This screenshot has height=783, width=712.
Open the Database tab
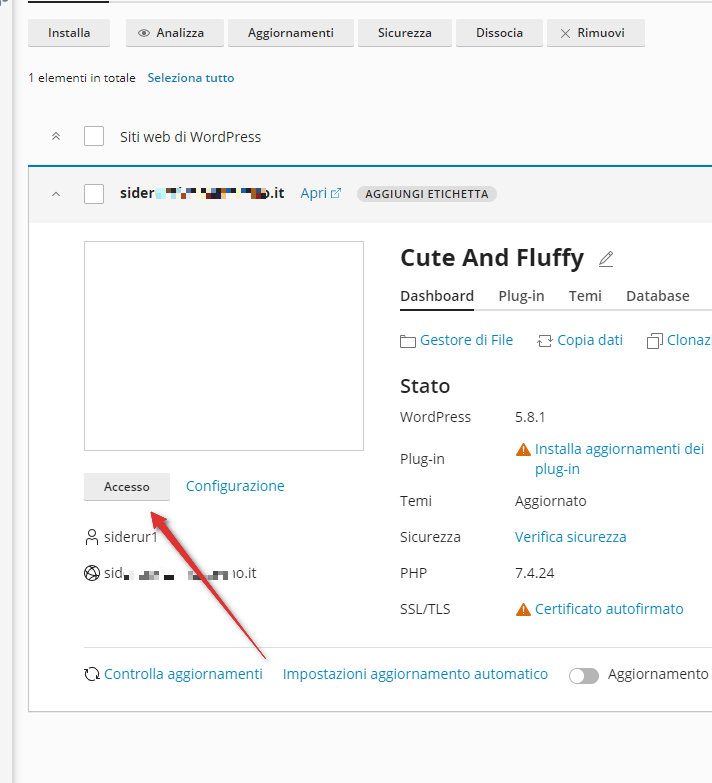658,296
